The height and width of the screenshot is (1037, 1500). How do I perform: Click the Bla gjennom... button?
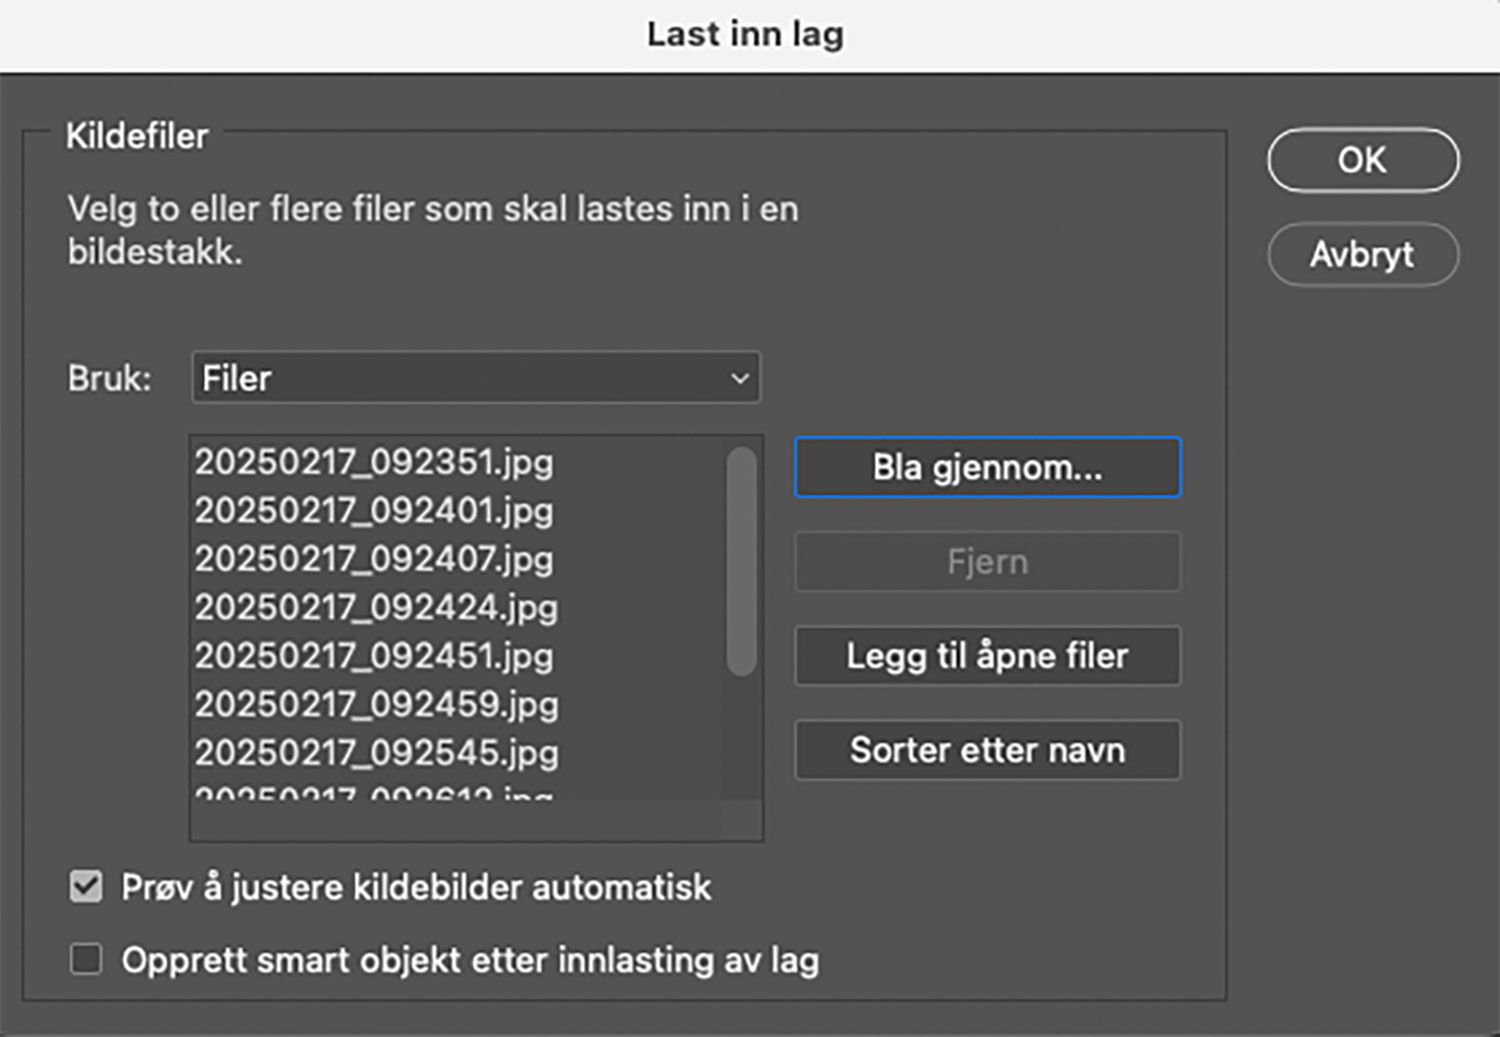pos(987,467)
